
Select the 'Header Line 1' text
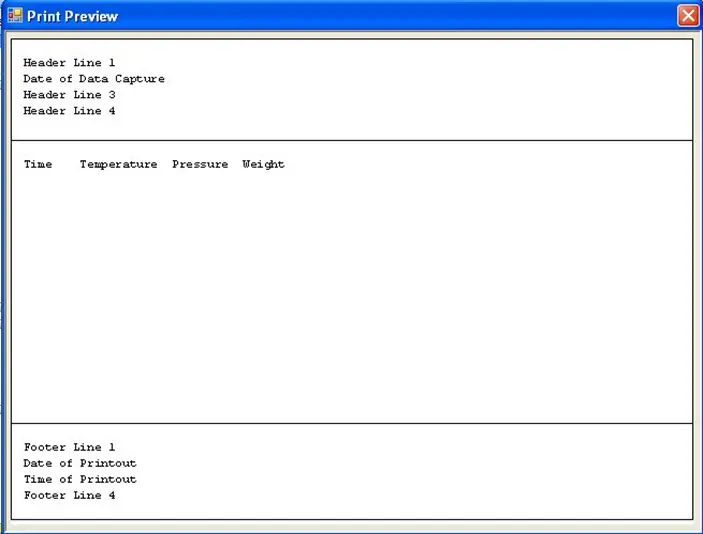[x=69, y=62]
